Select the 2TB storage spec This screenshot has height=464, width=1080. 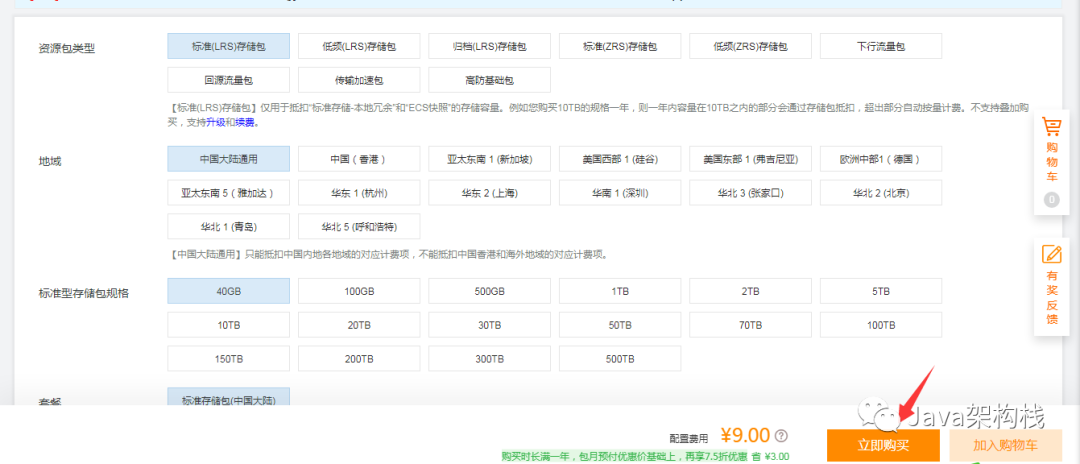[750, 291]
